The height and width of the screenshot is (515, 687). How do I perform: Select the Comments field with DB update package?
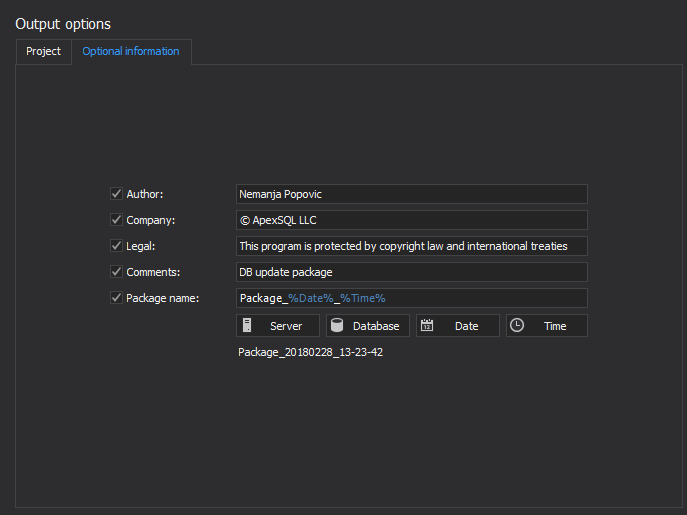411,272
